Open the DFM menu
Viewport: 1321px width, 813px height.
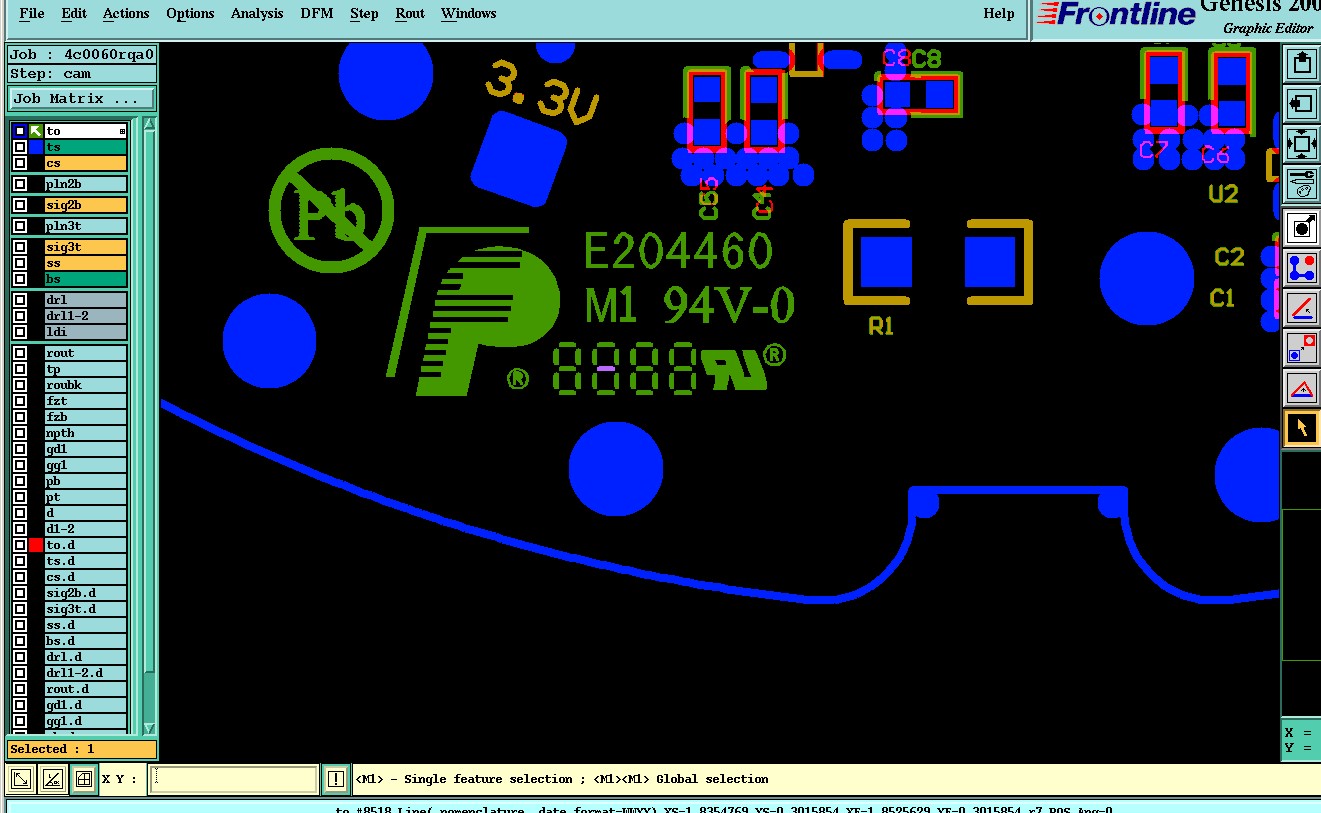click(x=319, y=14)
